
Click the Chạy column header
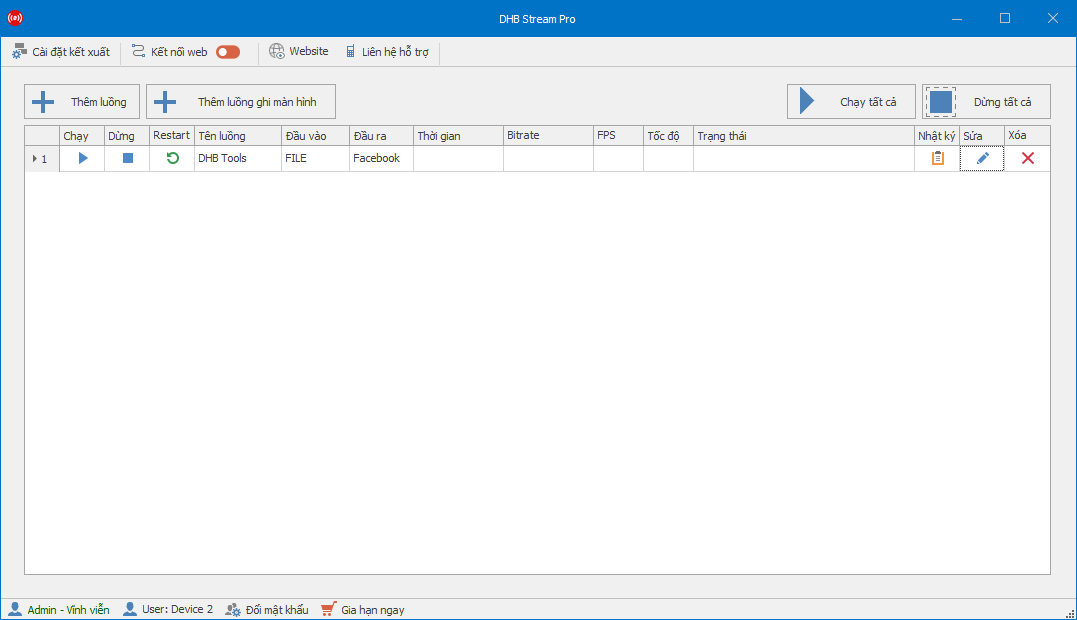coord(82,136)
